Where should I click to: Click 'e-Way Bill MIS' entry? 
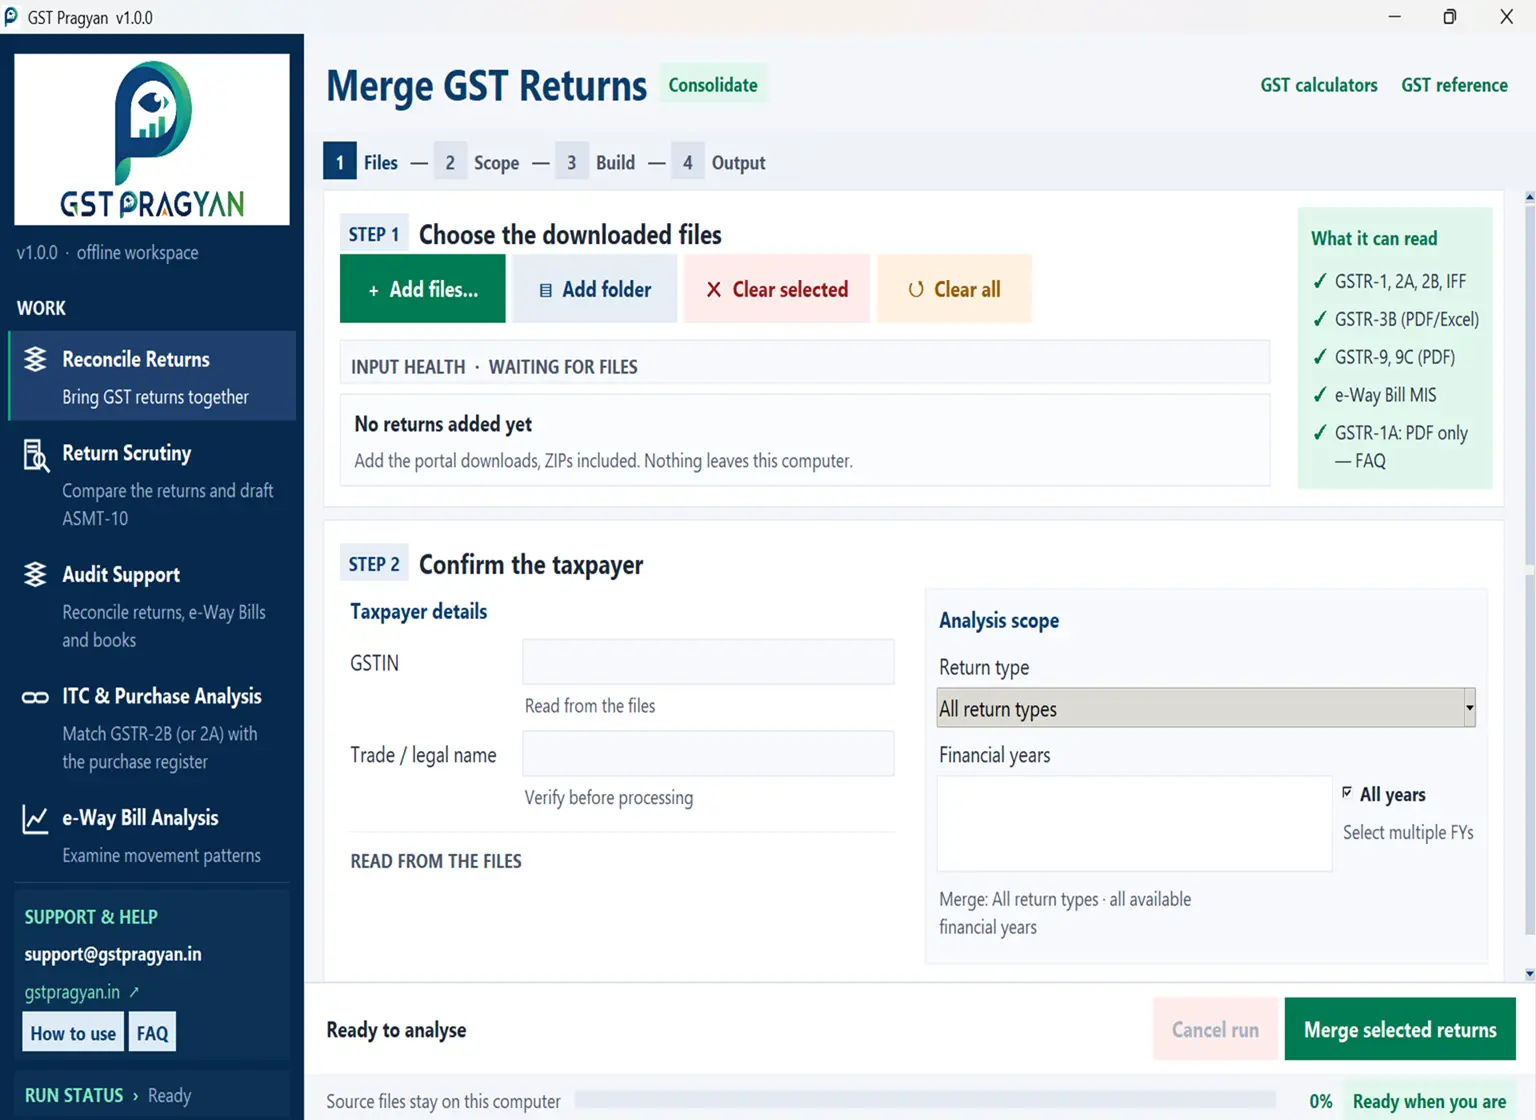pos(1385,395)
